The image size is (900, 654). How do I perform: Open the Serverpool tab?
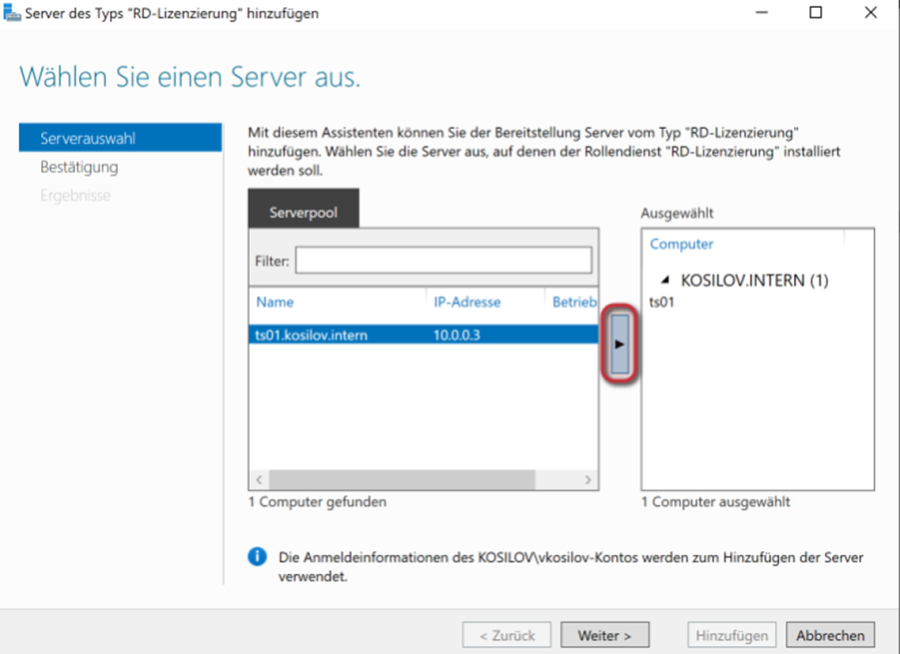tap(303, 212)
